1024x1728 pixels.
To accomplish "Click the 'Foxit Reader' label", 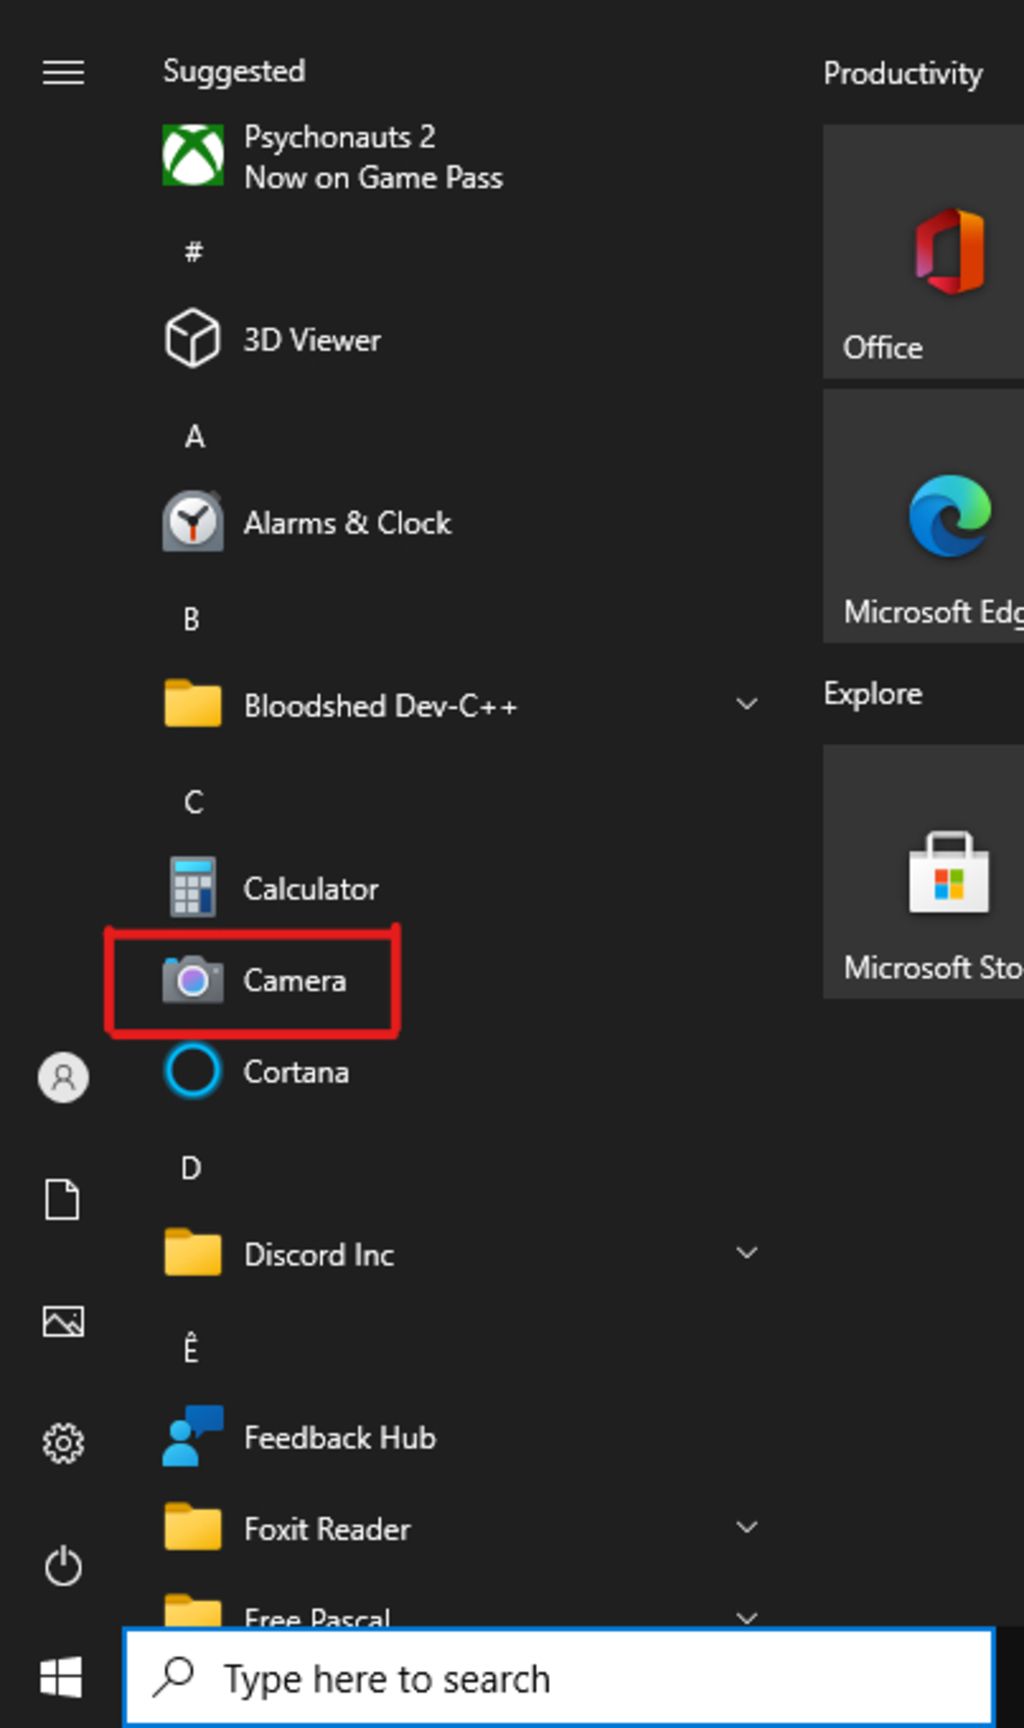I will click(x=327, y=1529).
